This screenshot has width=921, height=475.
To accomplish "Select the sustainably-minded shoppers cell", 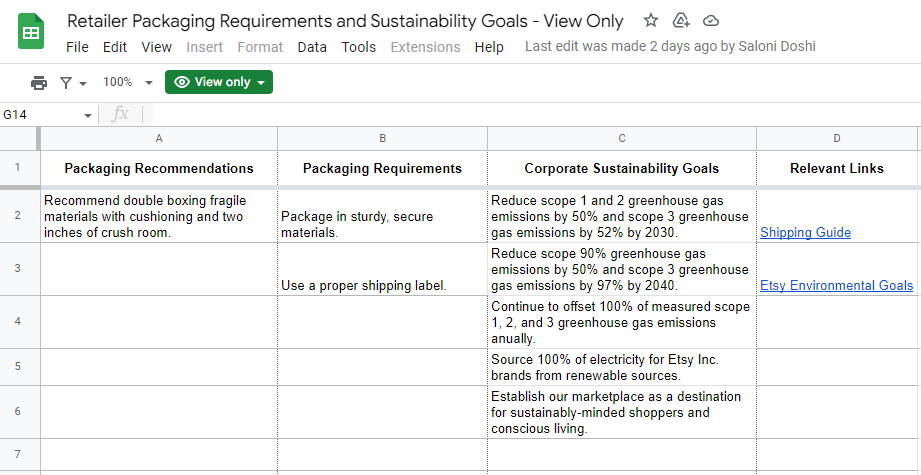I will [x=622, y=412].
